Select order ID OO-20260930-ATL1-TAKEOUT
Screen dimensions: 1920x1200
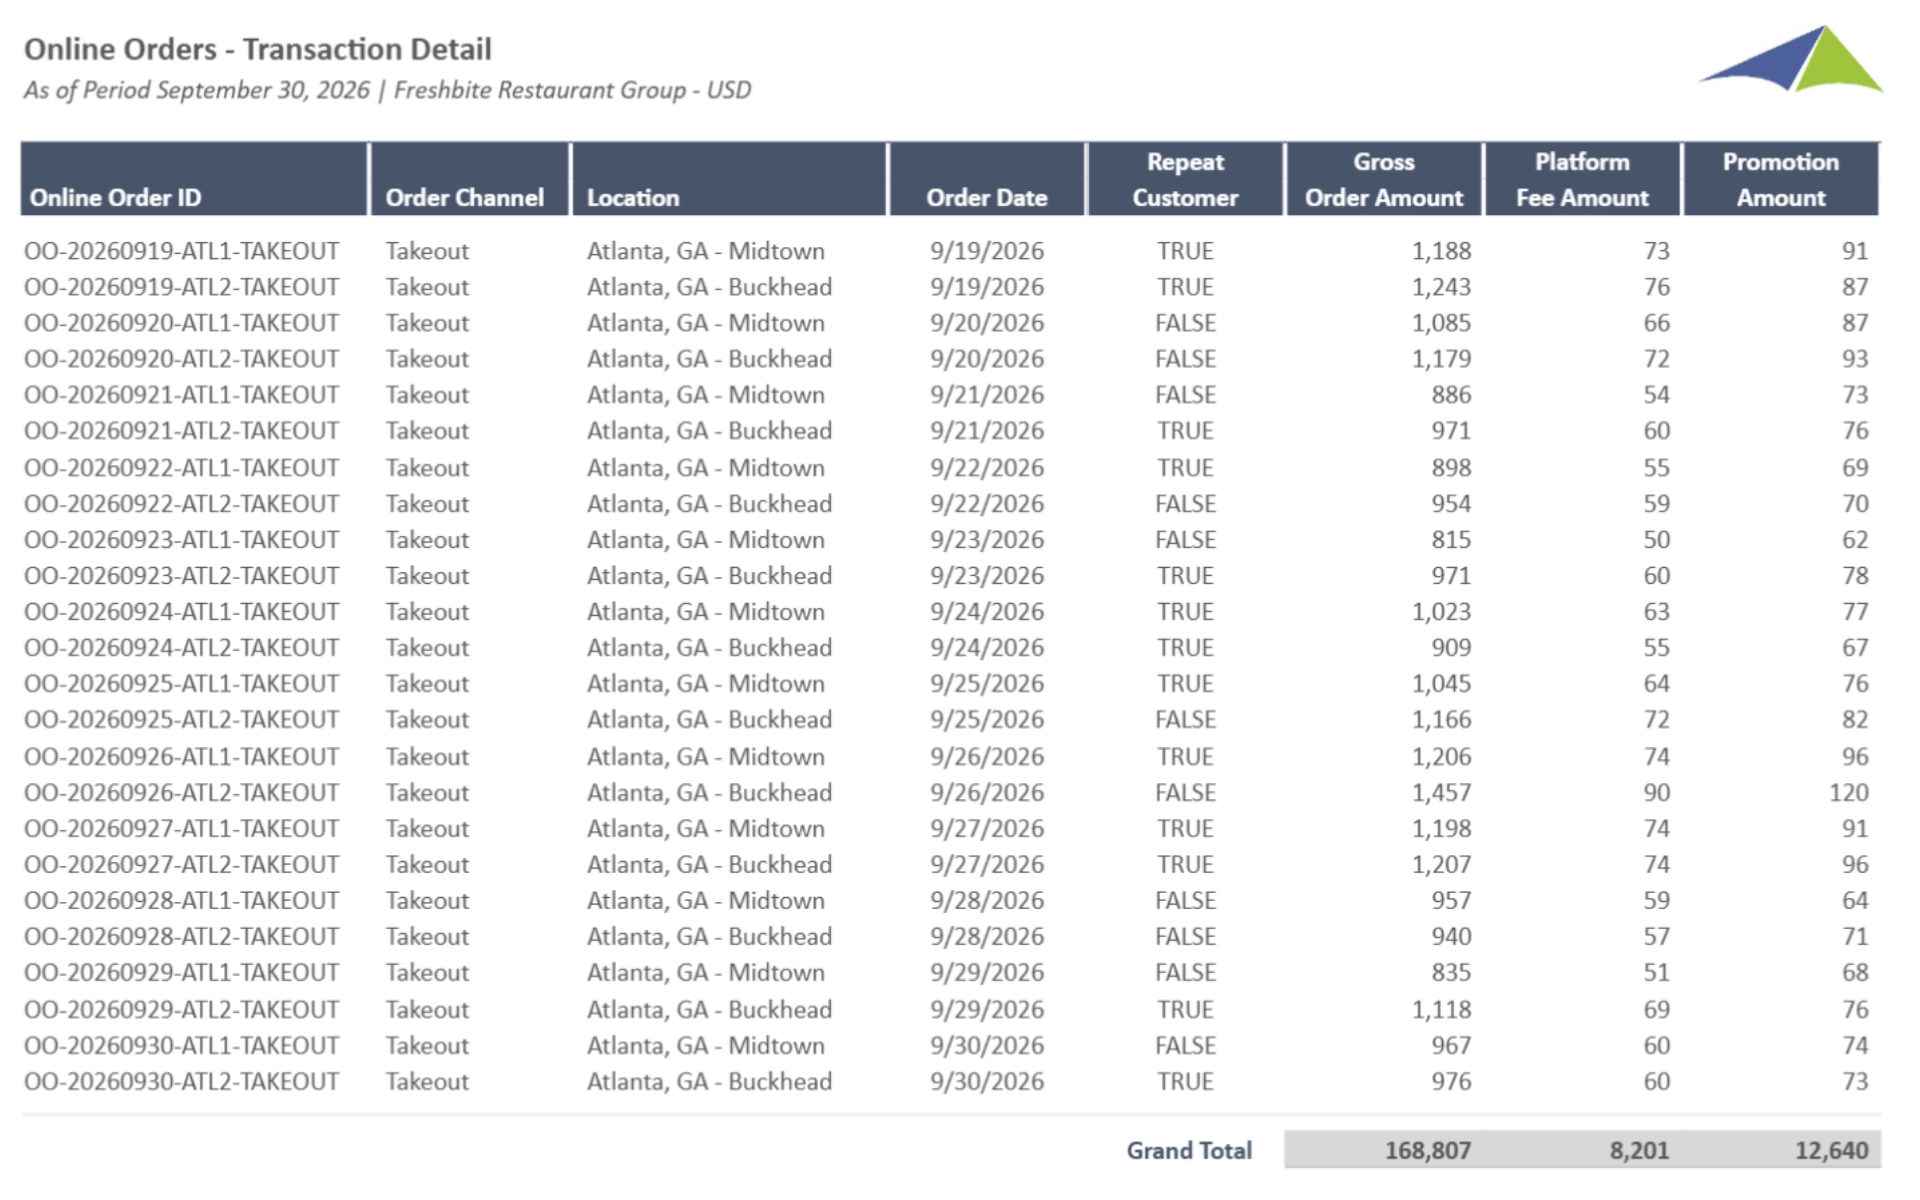(x=181, y=1045)
